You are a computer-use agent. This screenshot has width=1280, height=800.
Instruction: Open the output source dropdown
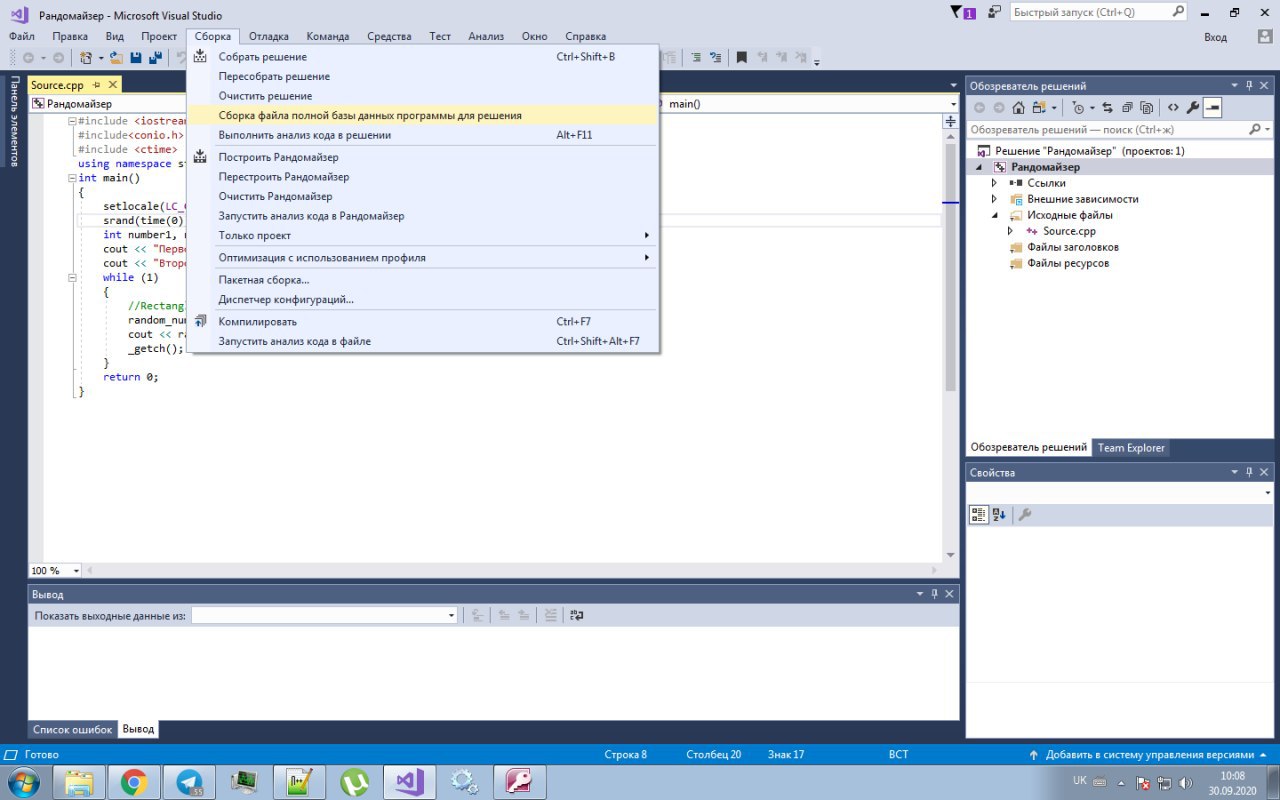452,616
